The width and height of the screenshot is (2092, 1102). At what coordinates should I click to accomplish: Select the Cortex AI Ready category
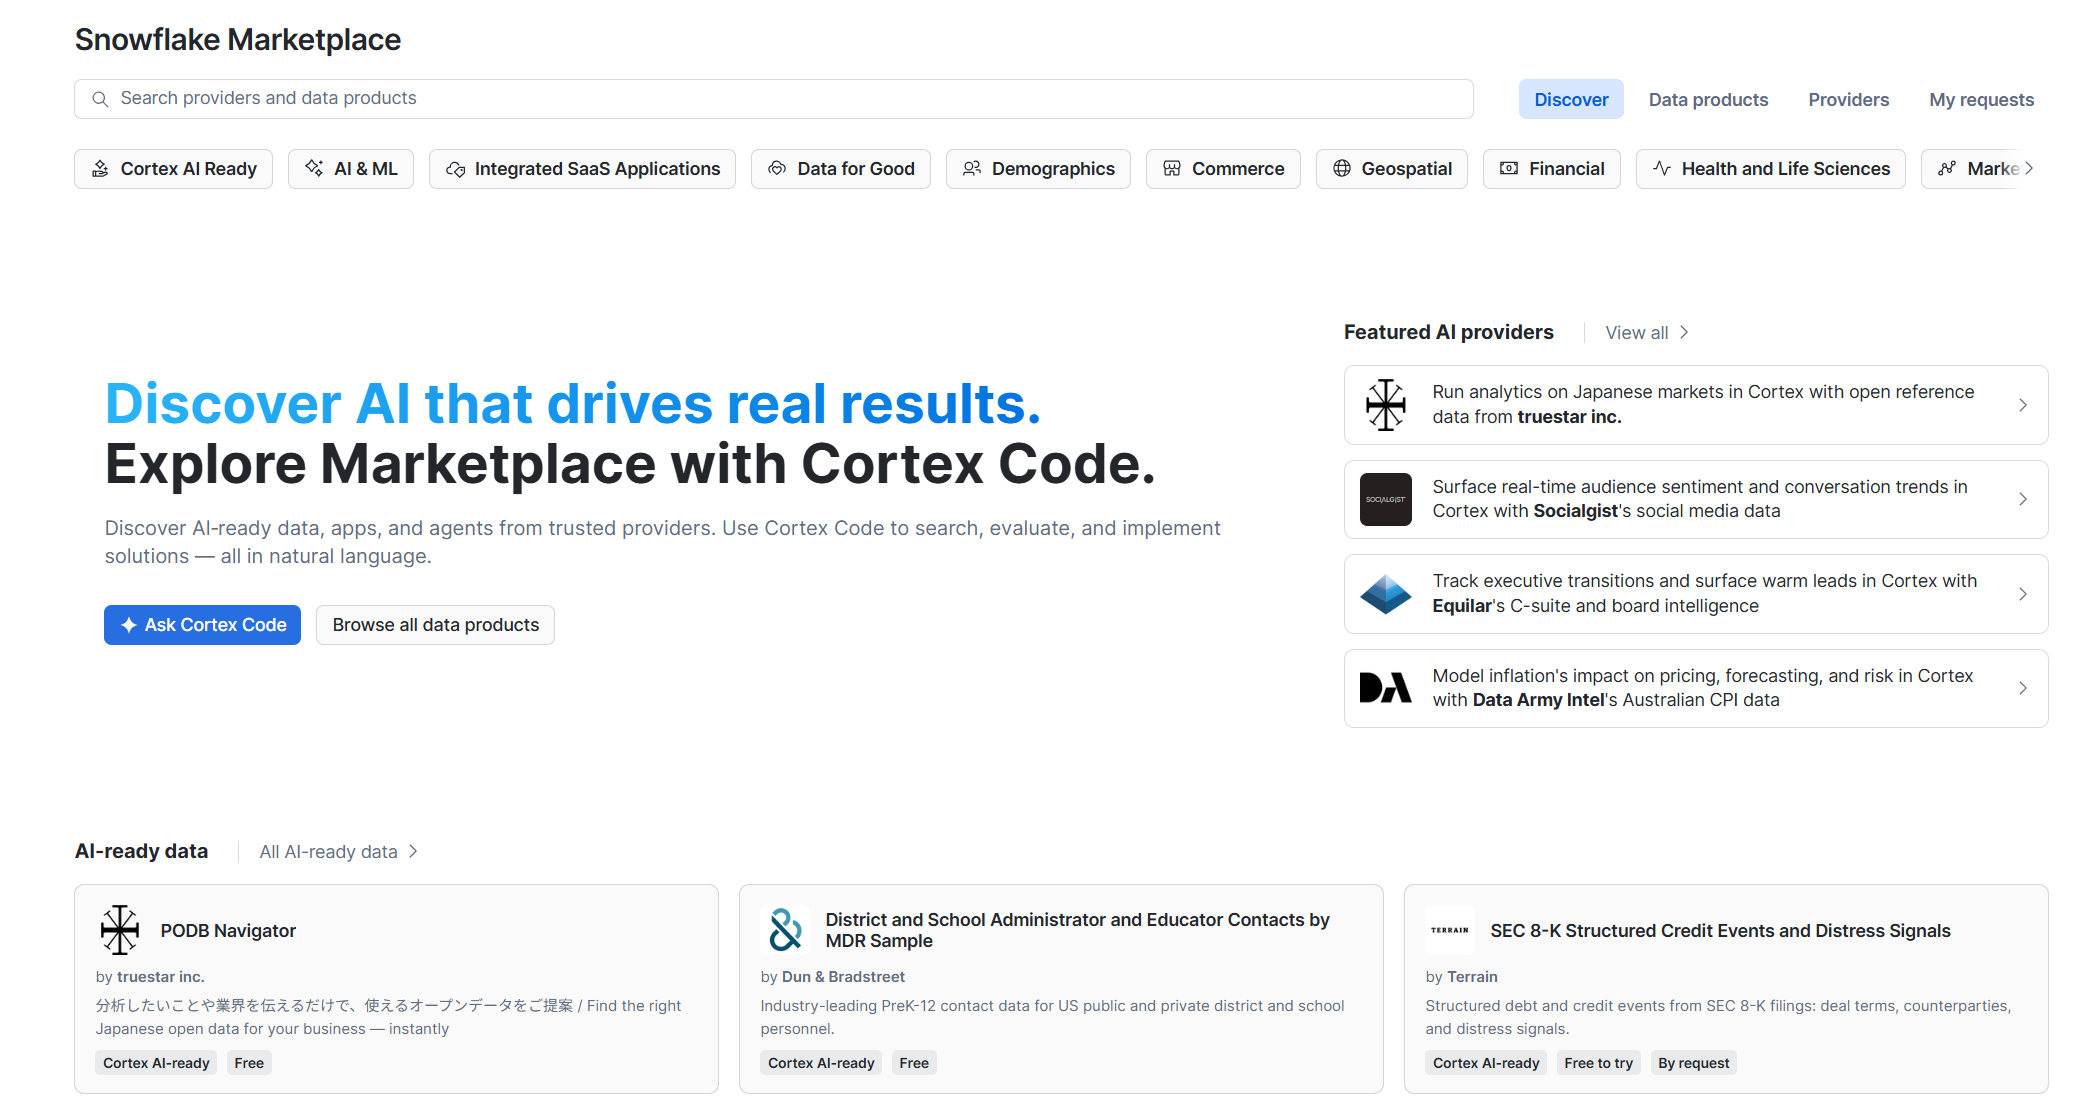pos(173,169)
